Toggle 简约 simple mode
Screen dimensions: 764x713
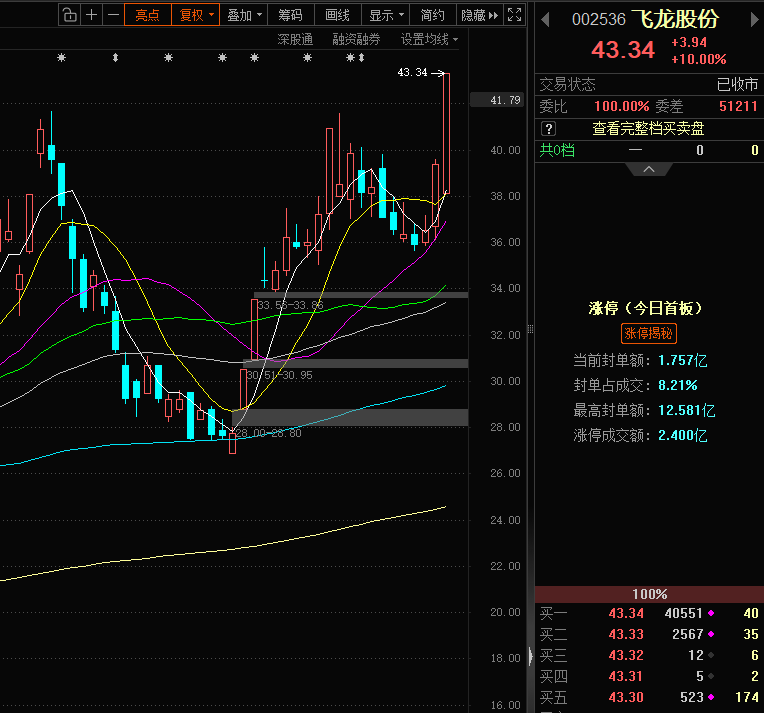coord(433,15)
